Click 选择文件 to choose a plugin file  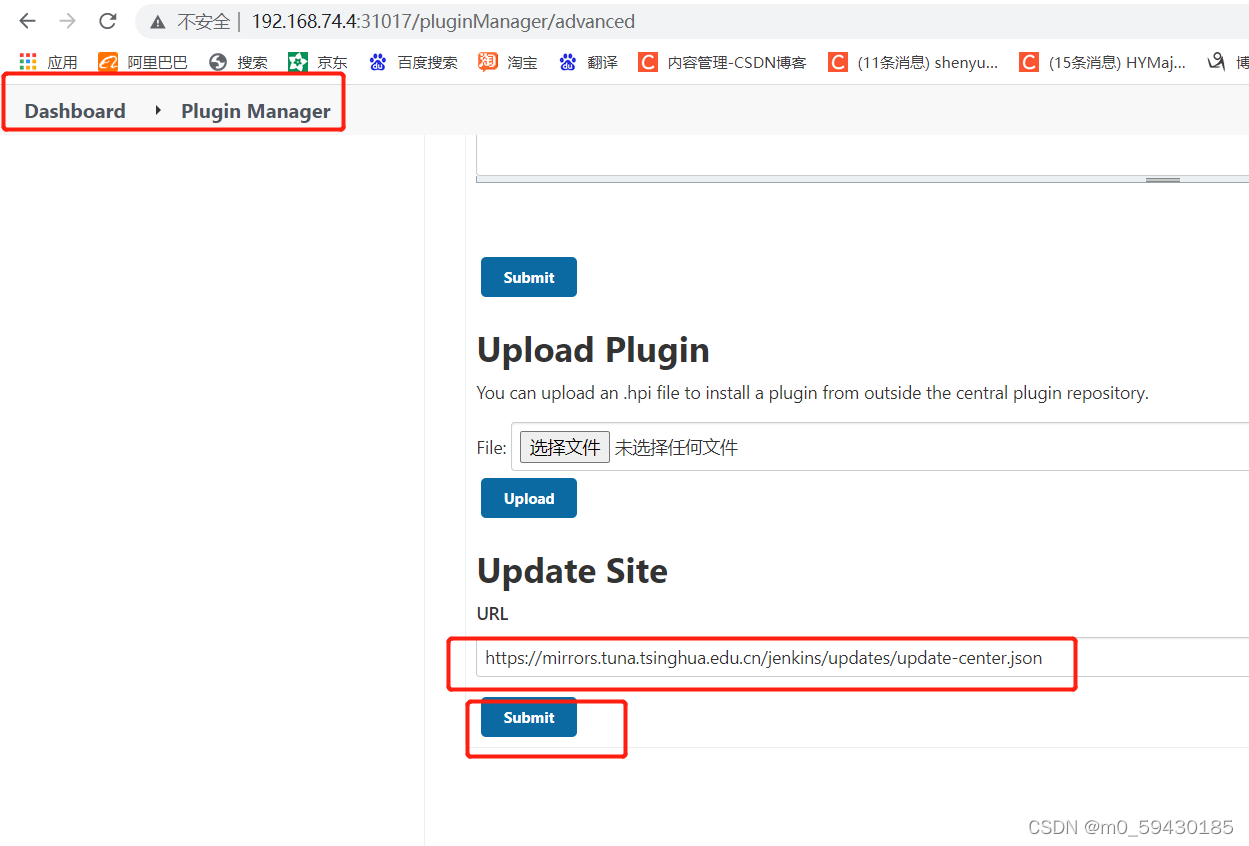pos(565,447)
